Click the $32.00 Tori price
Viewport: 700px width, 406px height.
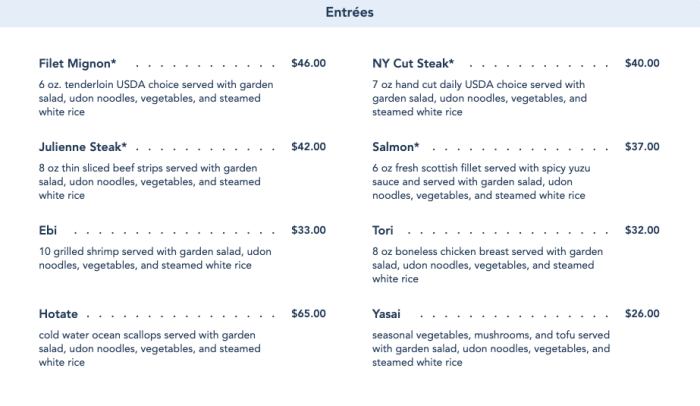(642, 230)
